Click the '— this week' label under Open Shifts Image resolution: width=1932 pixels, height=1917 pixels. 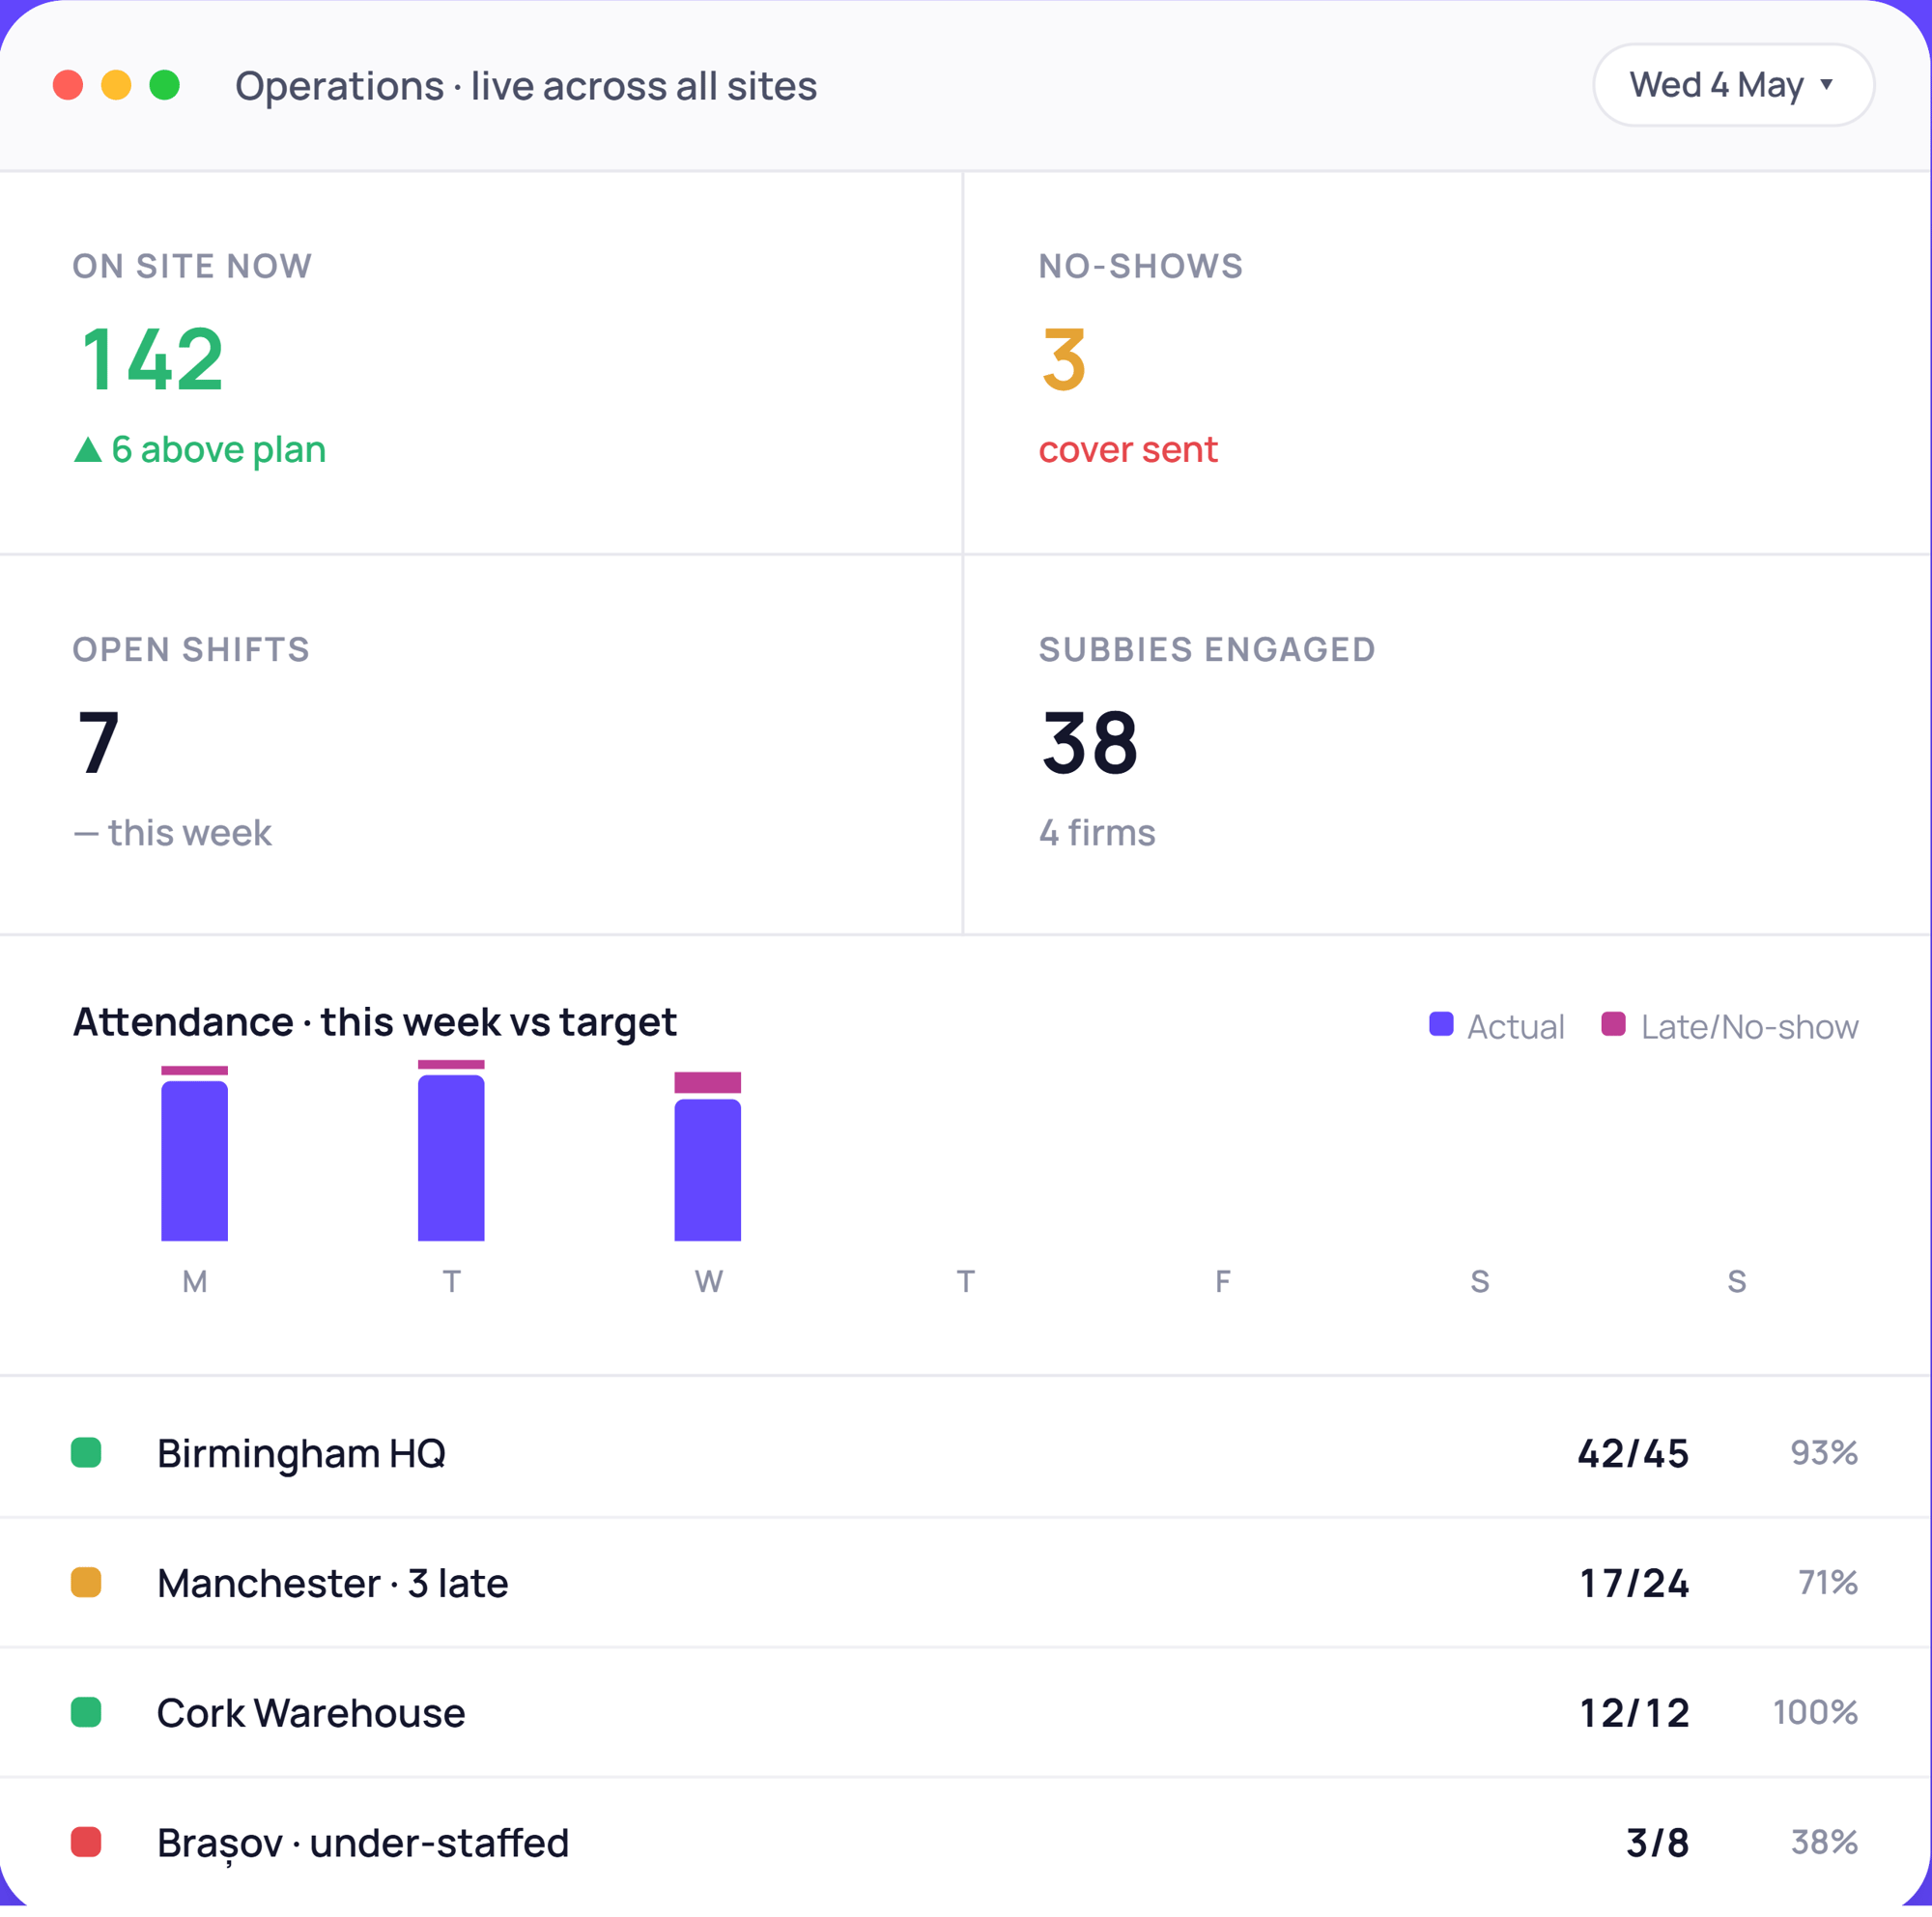[172, 832]
